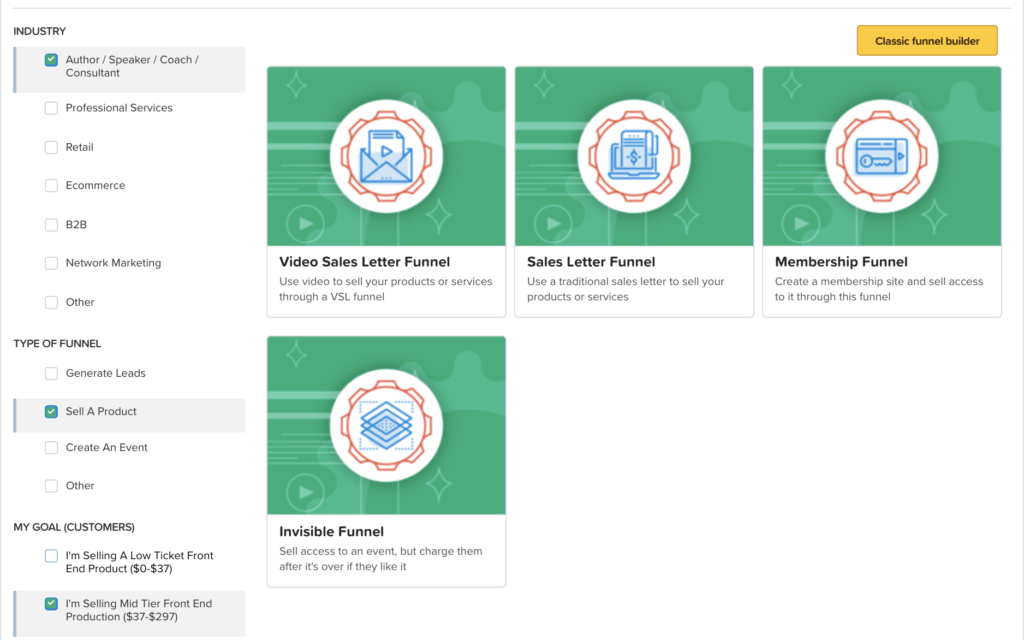Uncheck the Sell A Product filter
Screen dimensions: 1024x640
coord(50,411)
